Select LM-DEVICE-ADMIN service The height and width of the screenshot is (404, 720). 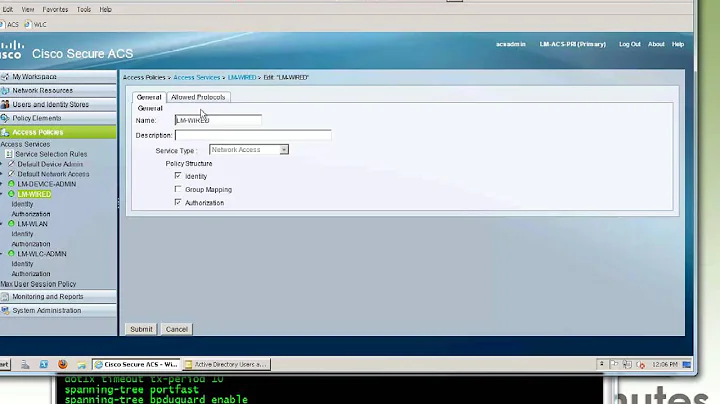click(47, 184)
